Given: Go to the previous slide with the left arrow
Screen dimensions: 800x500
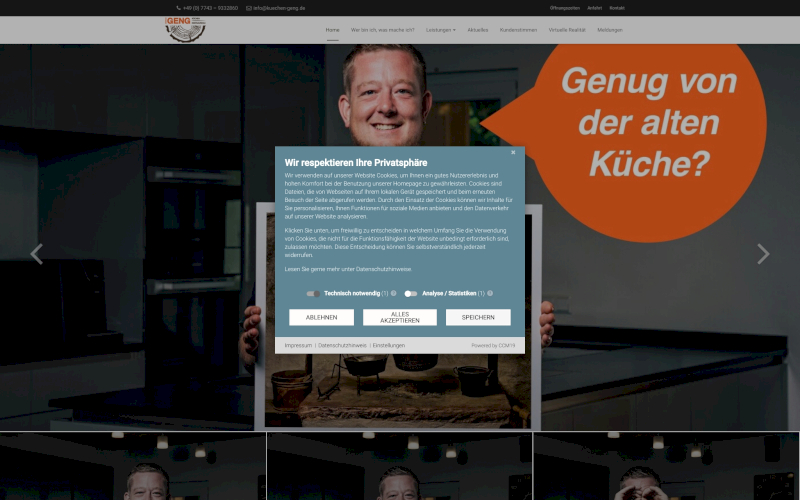Looking at the screenshot, I should click(x=37, y=254).
